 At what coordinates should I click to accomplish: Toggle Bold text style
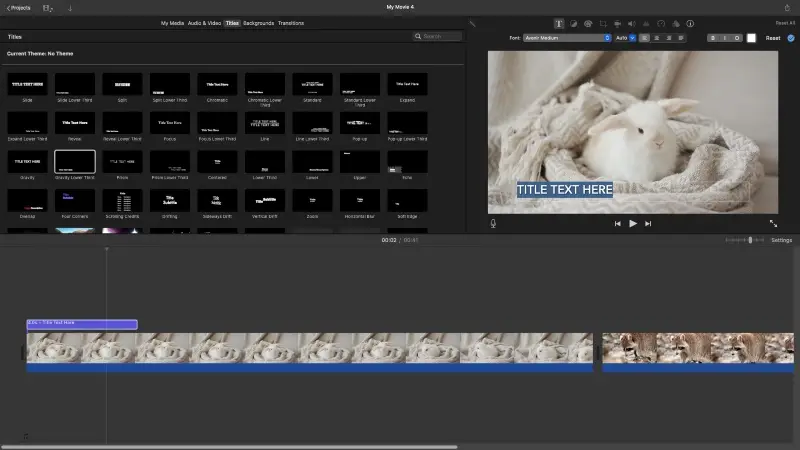[713, 38]
